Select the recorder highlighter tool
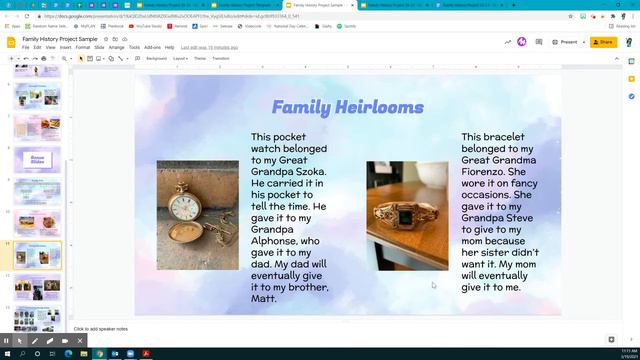The height and width of the screenshot is (360, 640). click(50, 341)
